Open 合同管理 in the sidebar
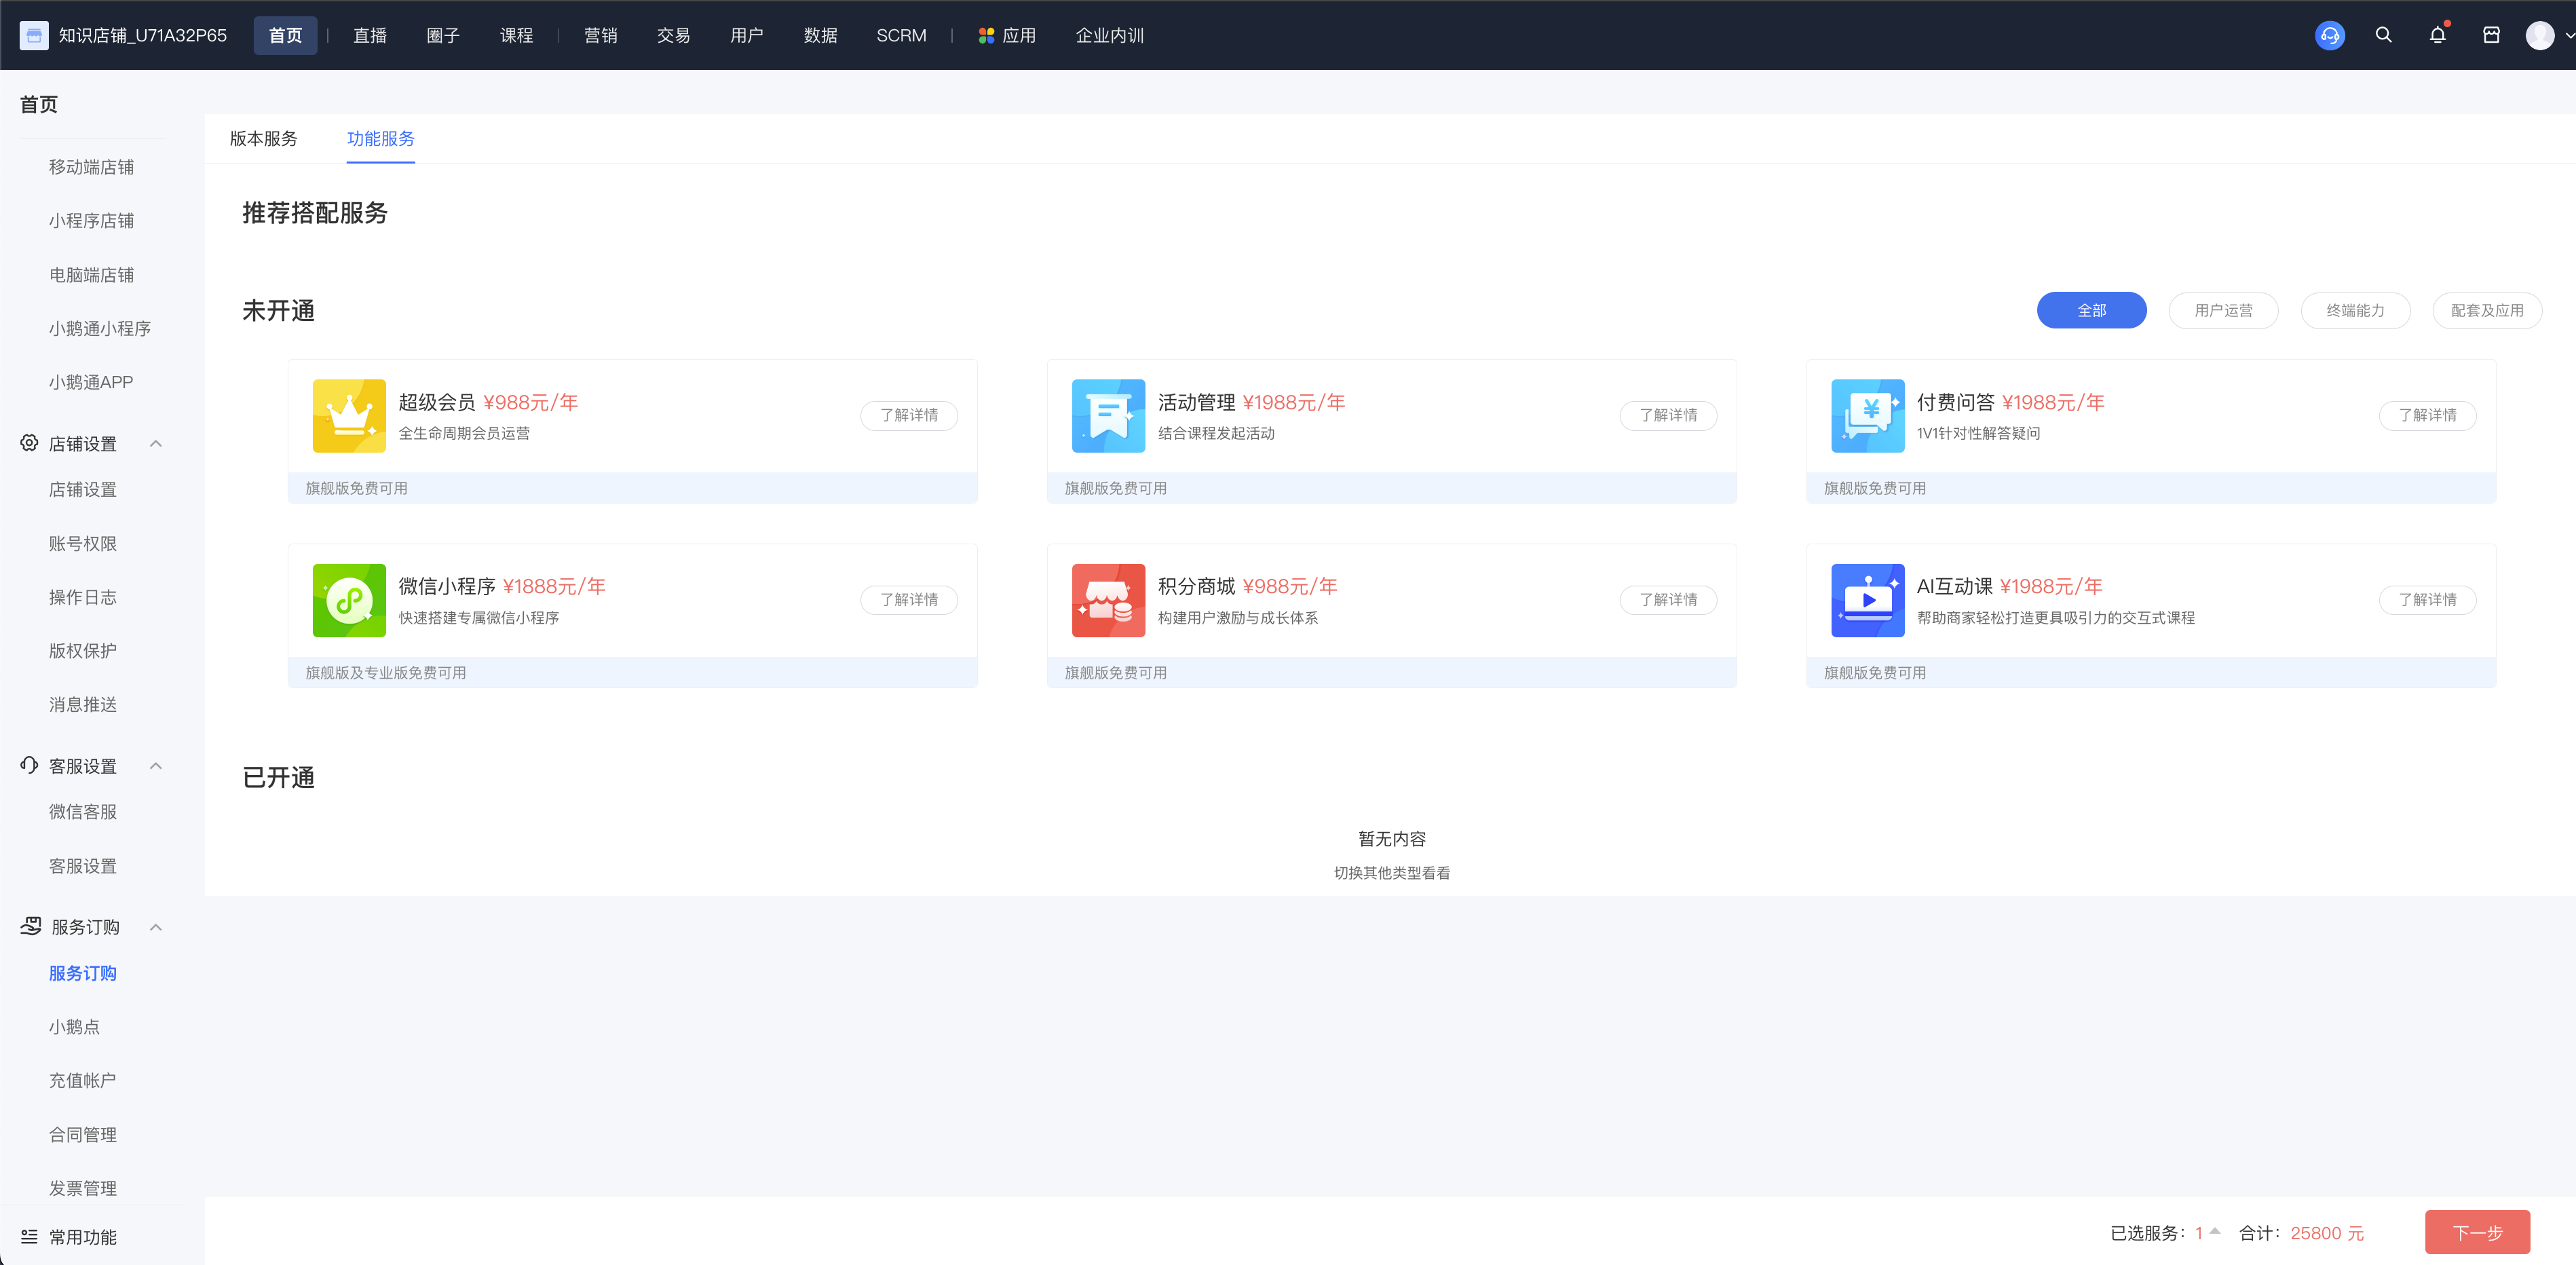Image resolution: width=2576 pixels, height=1265 pixels. click(82, 1134)
